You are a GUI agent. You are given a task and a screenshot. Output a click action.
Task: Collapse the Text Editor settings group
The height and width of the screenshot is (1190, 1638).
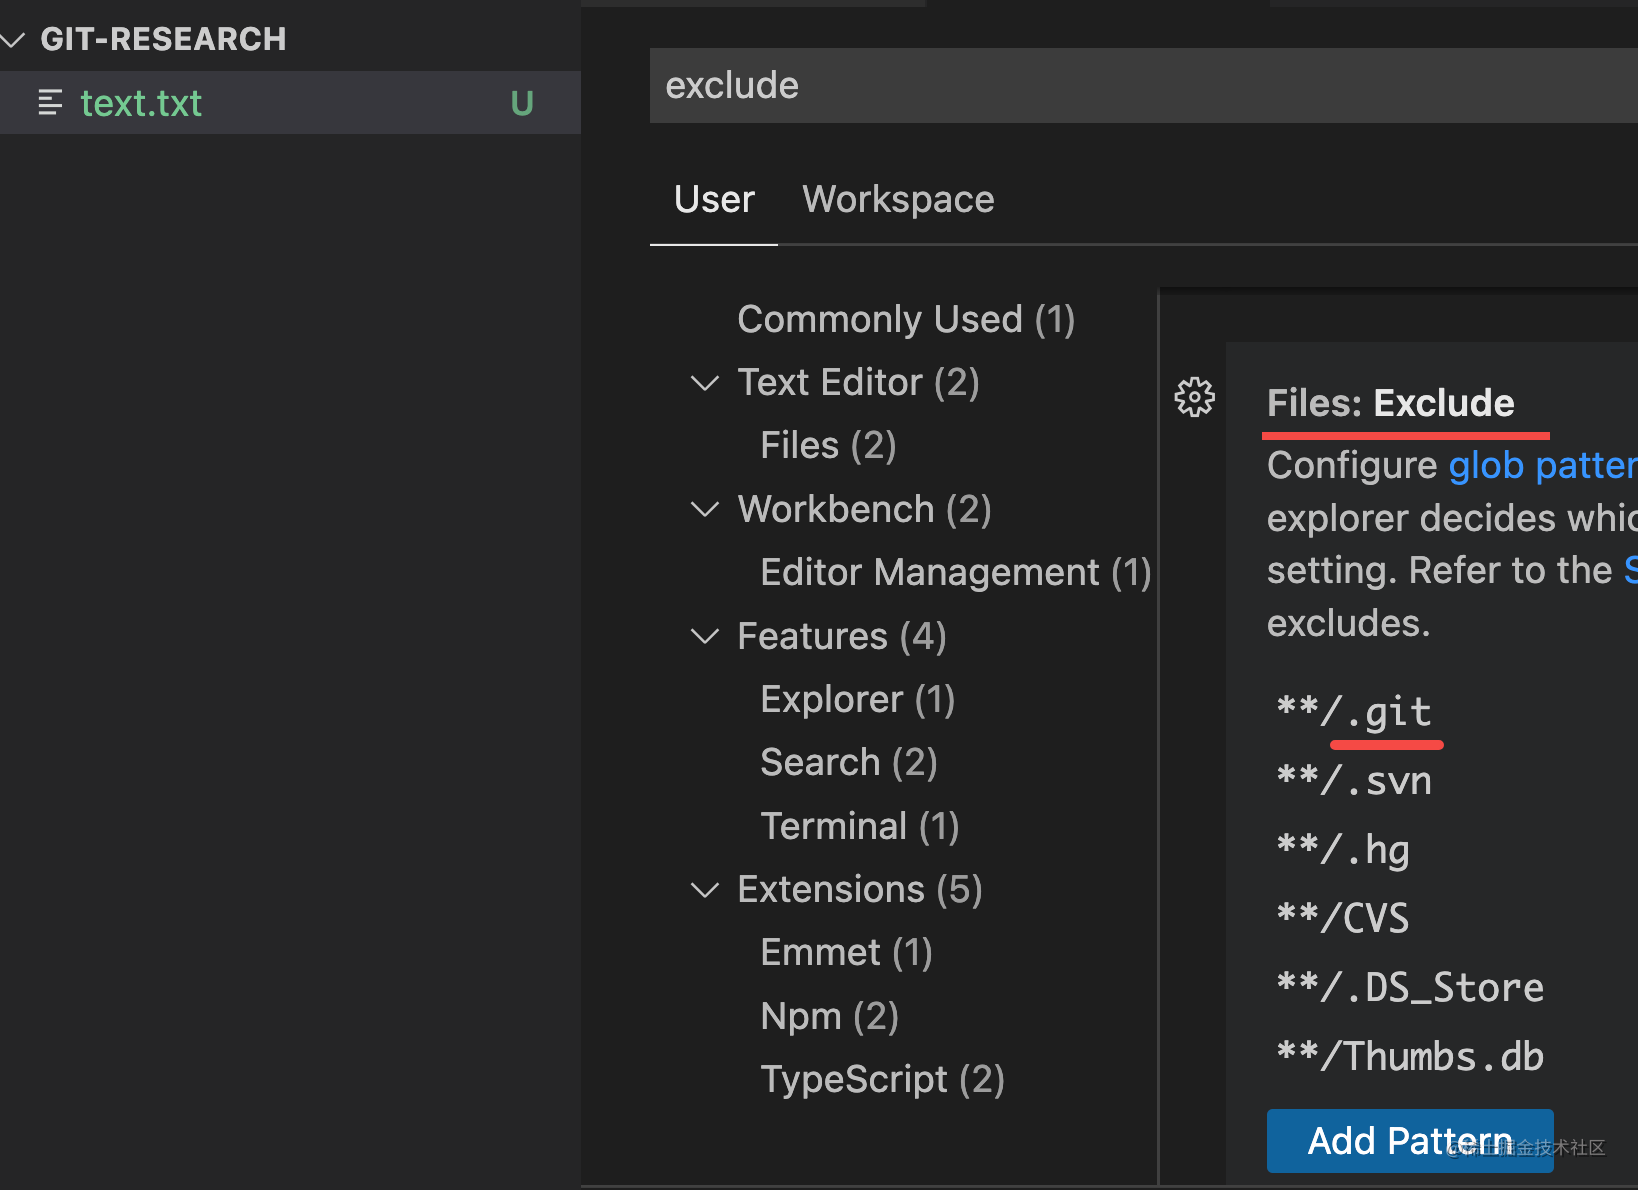pyautogui.click(x=705, y=383)
